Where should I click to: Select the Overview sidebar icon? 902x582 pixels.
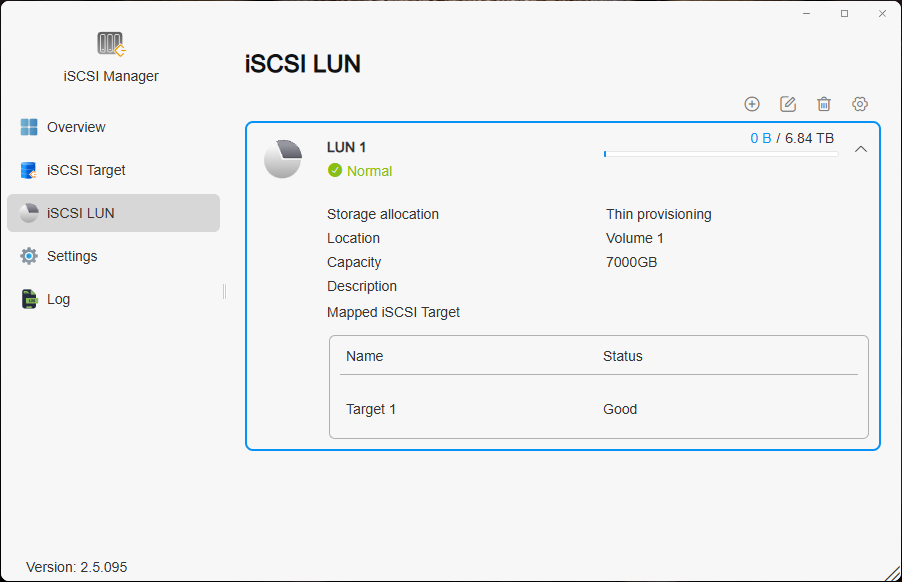pos(28,127)
